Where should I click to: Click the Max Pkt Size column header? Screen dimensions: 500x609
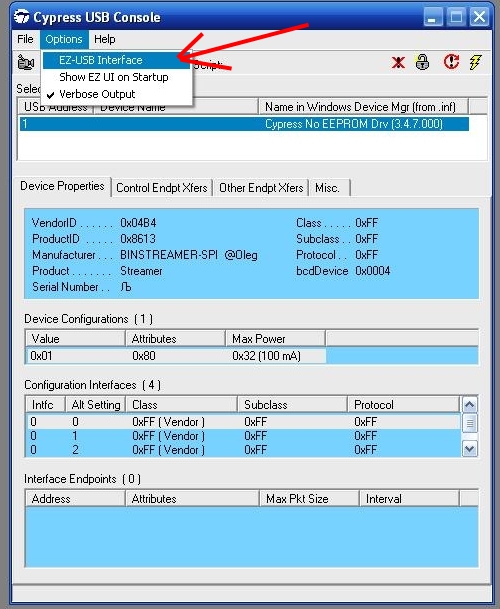coord(309,499)
